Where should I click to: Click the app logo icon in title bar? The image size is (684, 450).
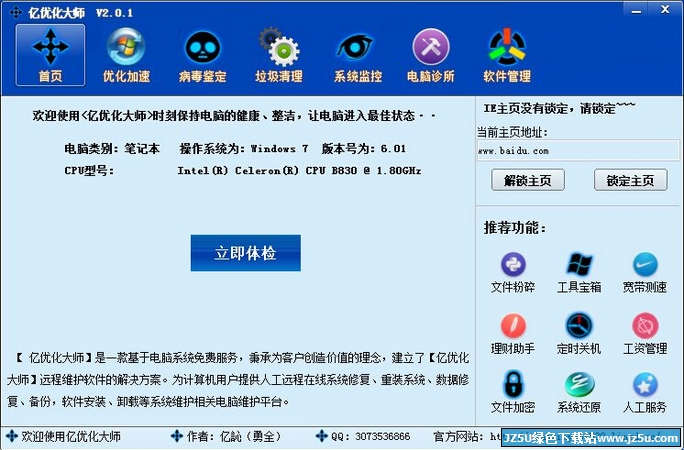click(16, 12)
